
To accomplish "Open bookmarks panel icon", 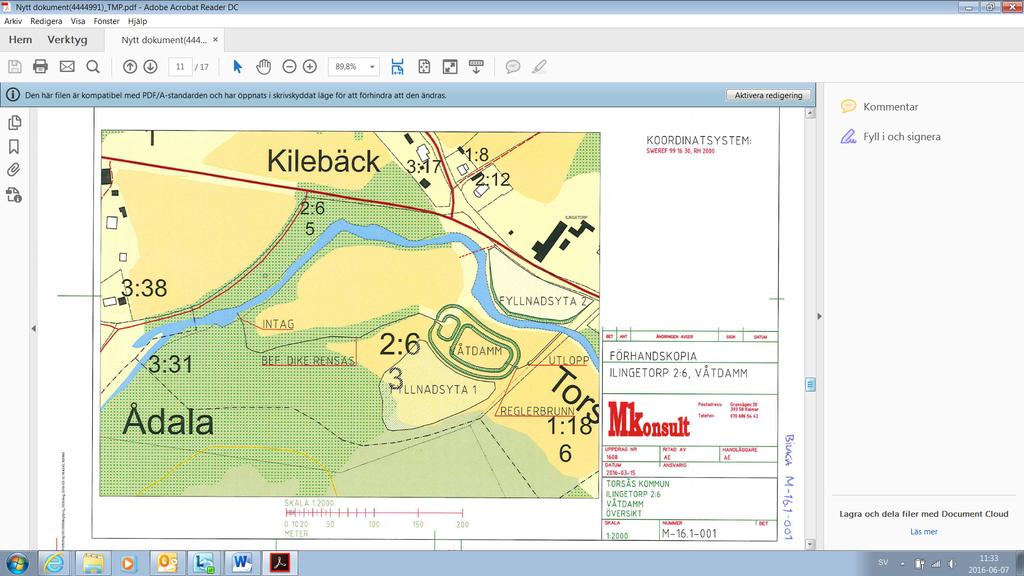I will [x=14, y=146].
